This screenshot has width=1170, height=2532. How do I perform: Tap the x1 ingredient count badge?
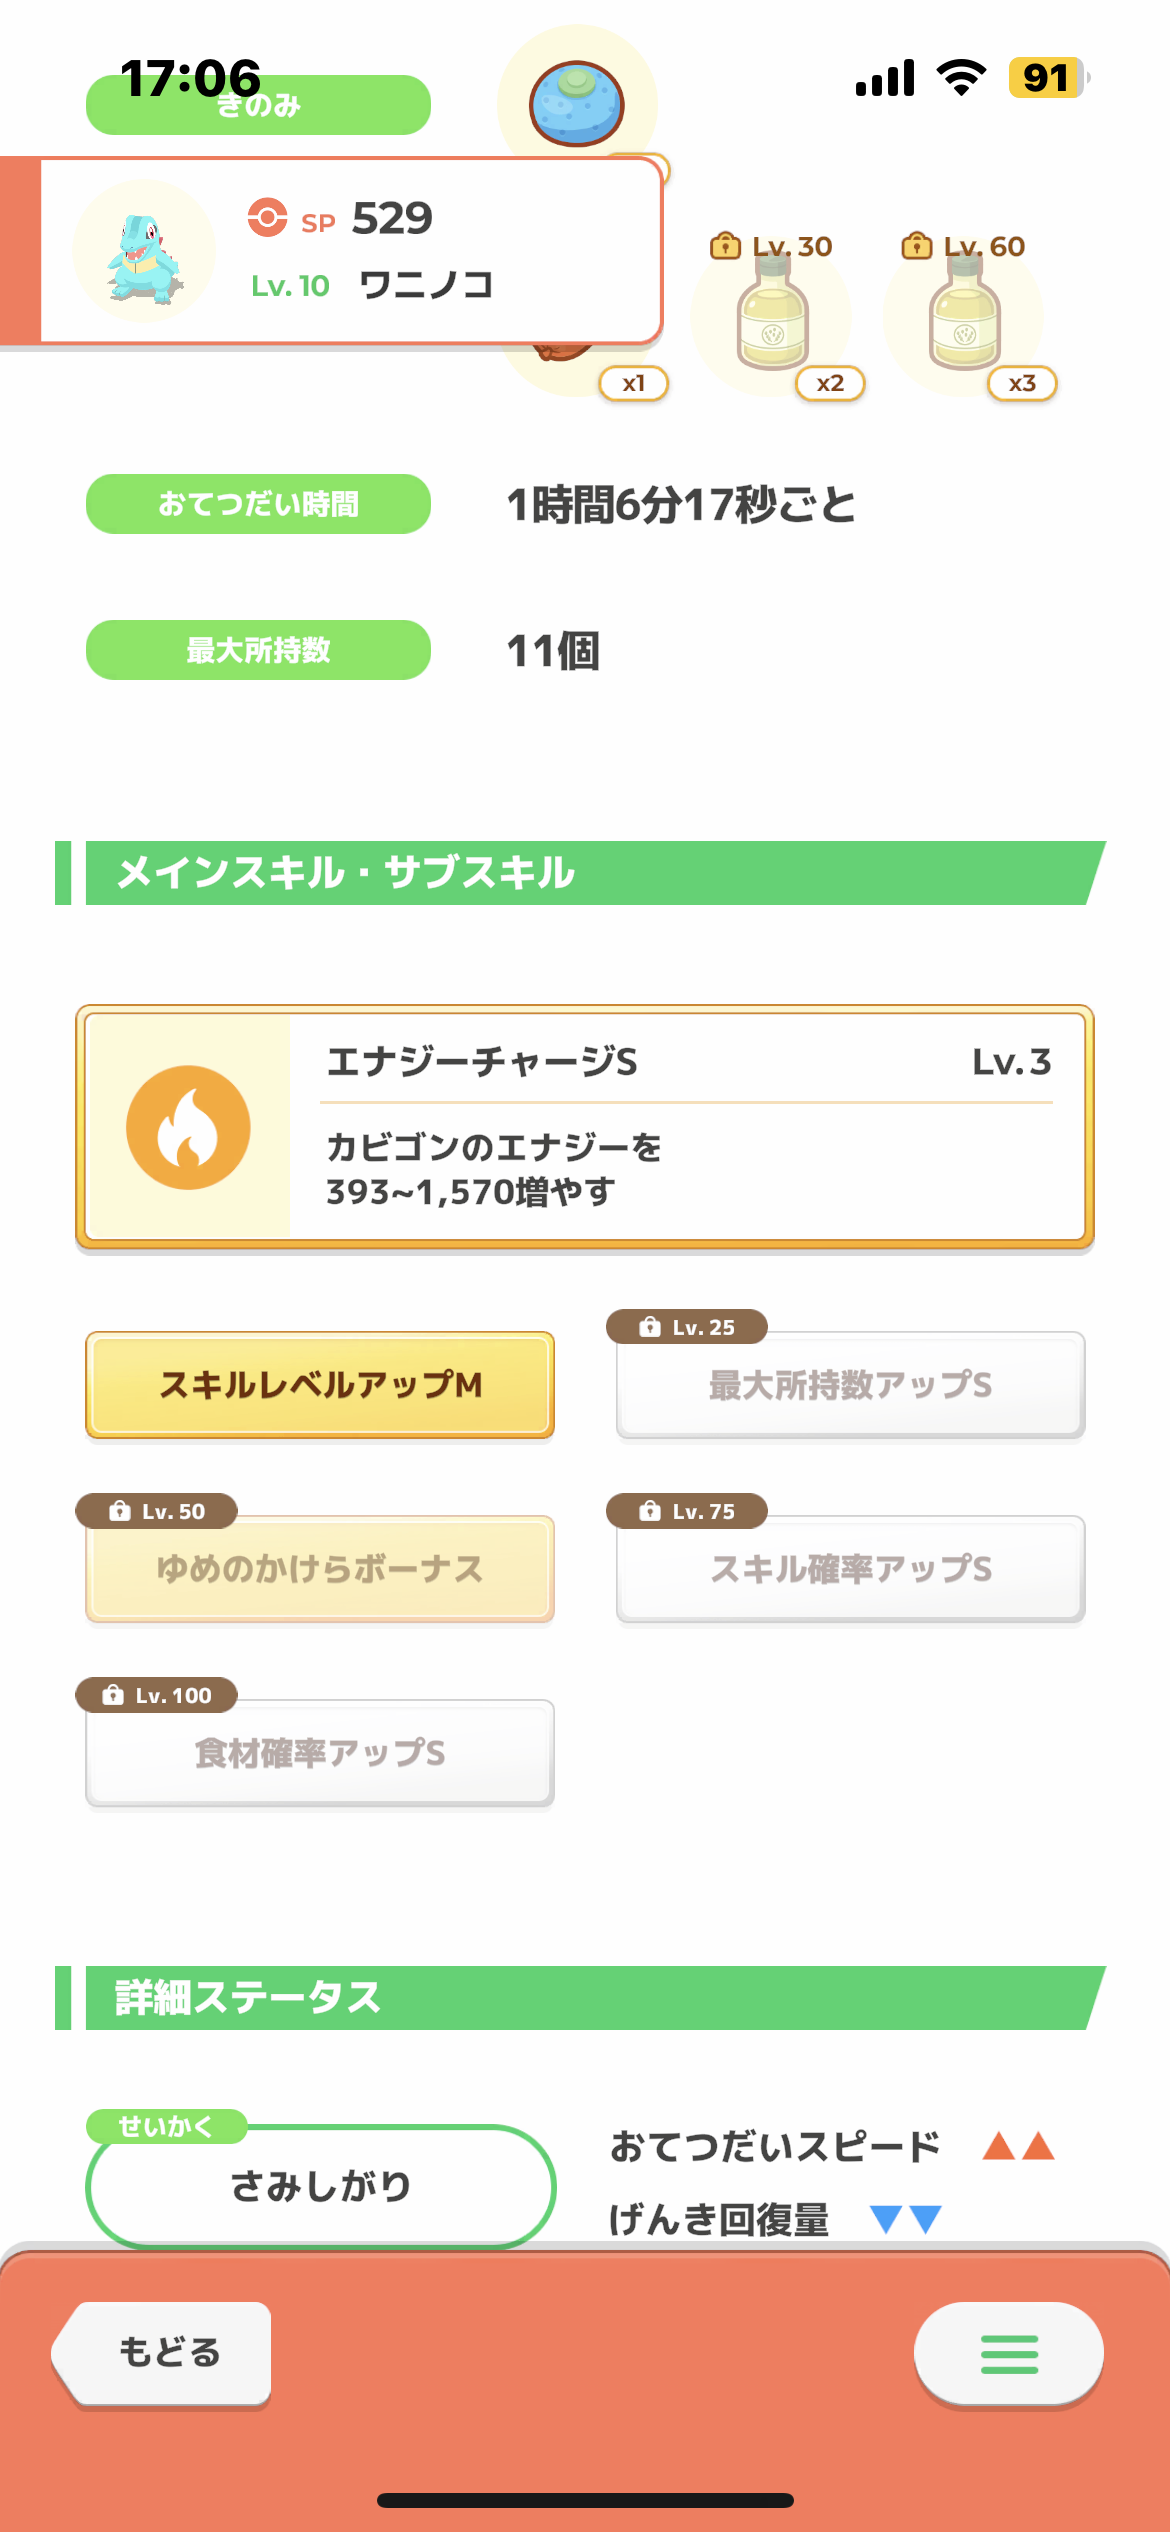point(634,383)
